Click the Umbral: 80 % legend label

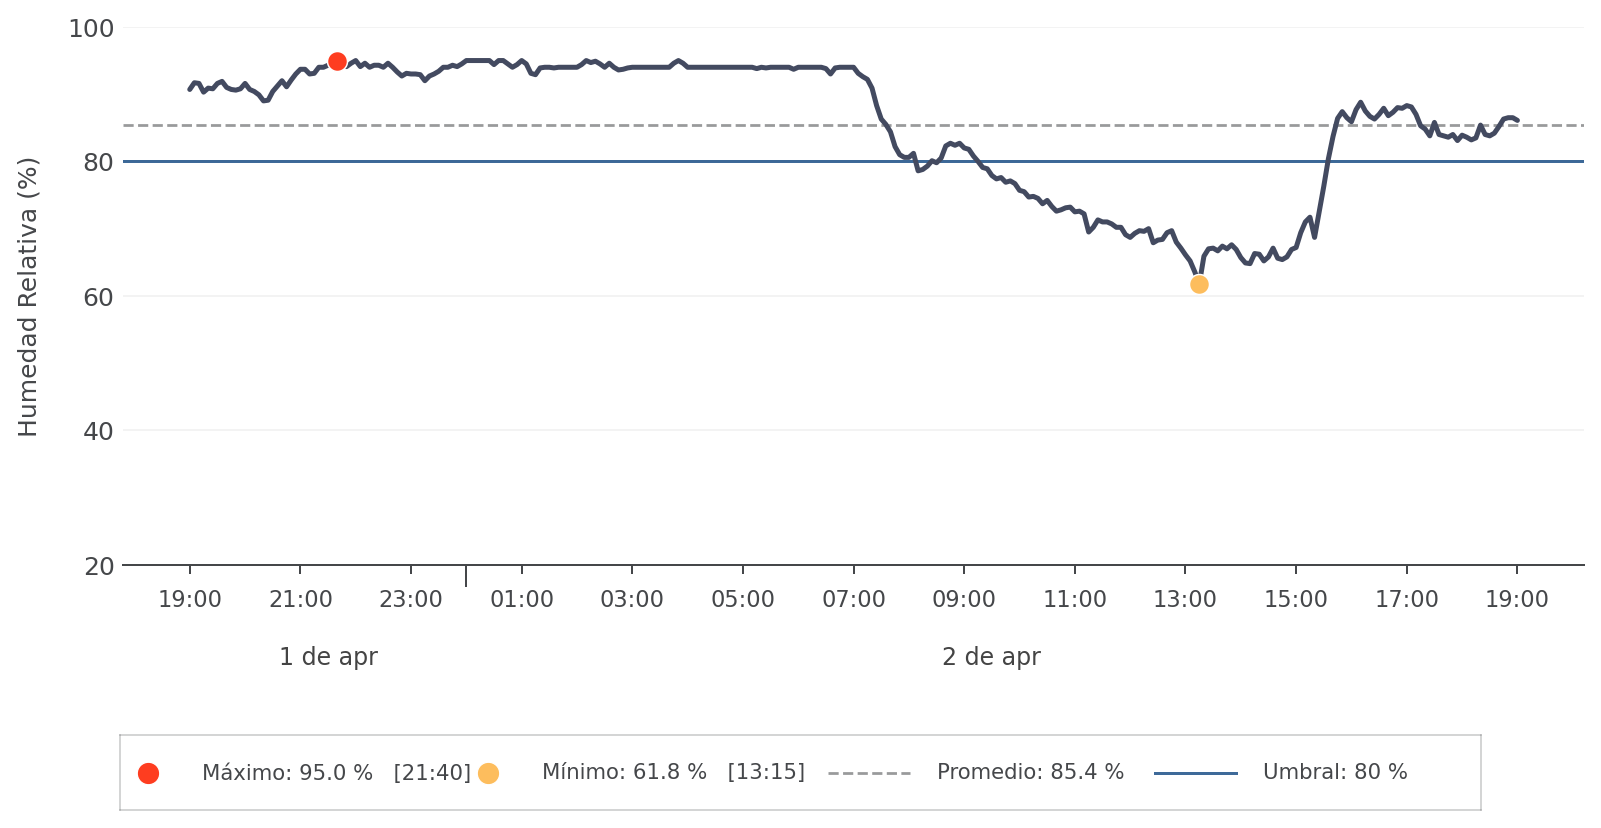pyautogui.click(x=1334, y=773)
